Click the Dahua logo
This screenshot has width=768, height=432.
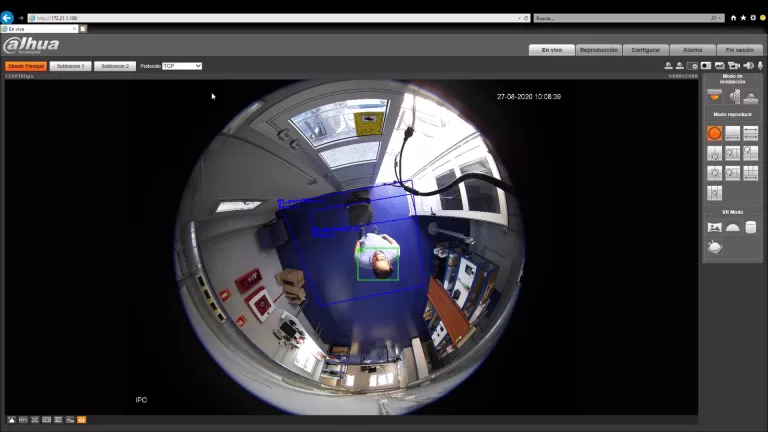coord(31,45)
